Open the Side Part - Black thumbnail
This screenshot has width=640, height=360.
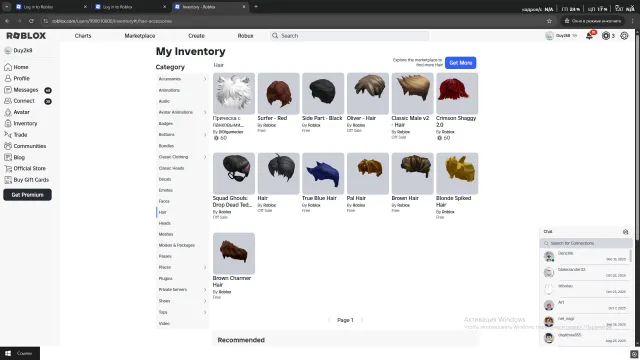(x=323, y=93)
